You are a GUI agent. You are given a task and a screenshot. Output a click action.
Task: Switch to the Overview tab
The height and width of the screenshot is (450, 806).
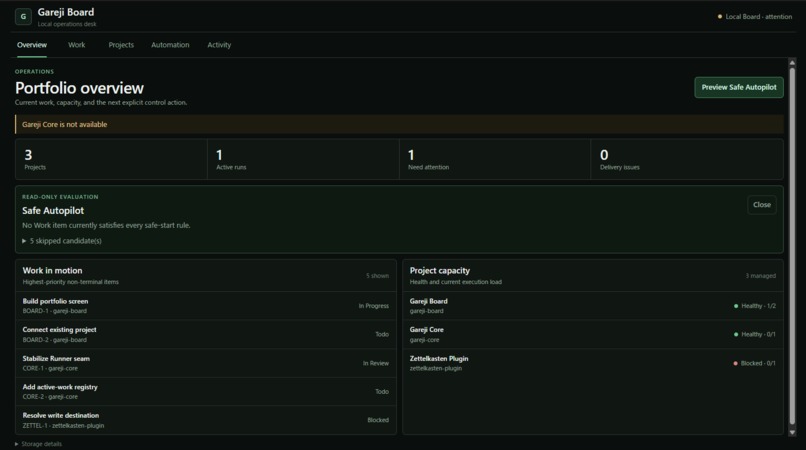pyautogui.click(x=32, y=45)
